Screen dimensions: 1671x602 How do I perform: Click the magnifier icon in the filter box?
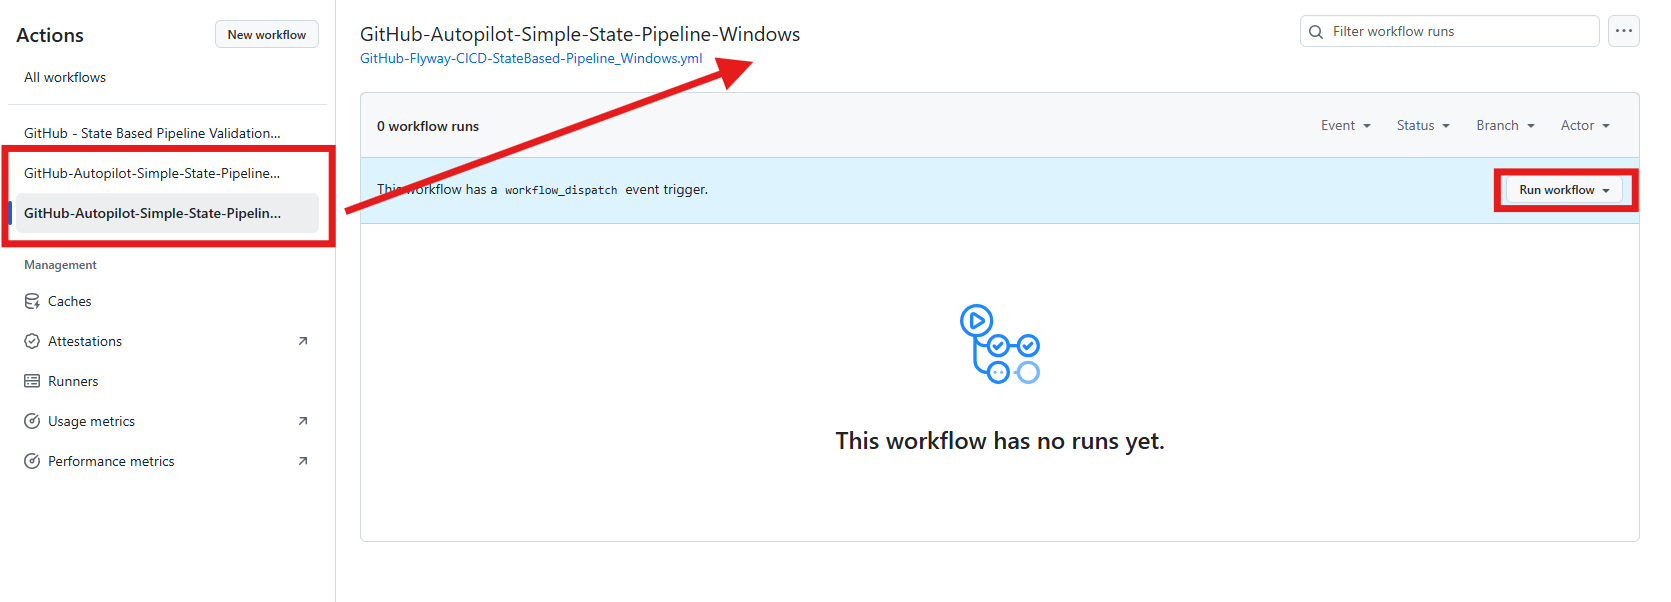tap(1316, 32)
